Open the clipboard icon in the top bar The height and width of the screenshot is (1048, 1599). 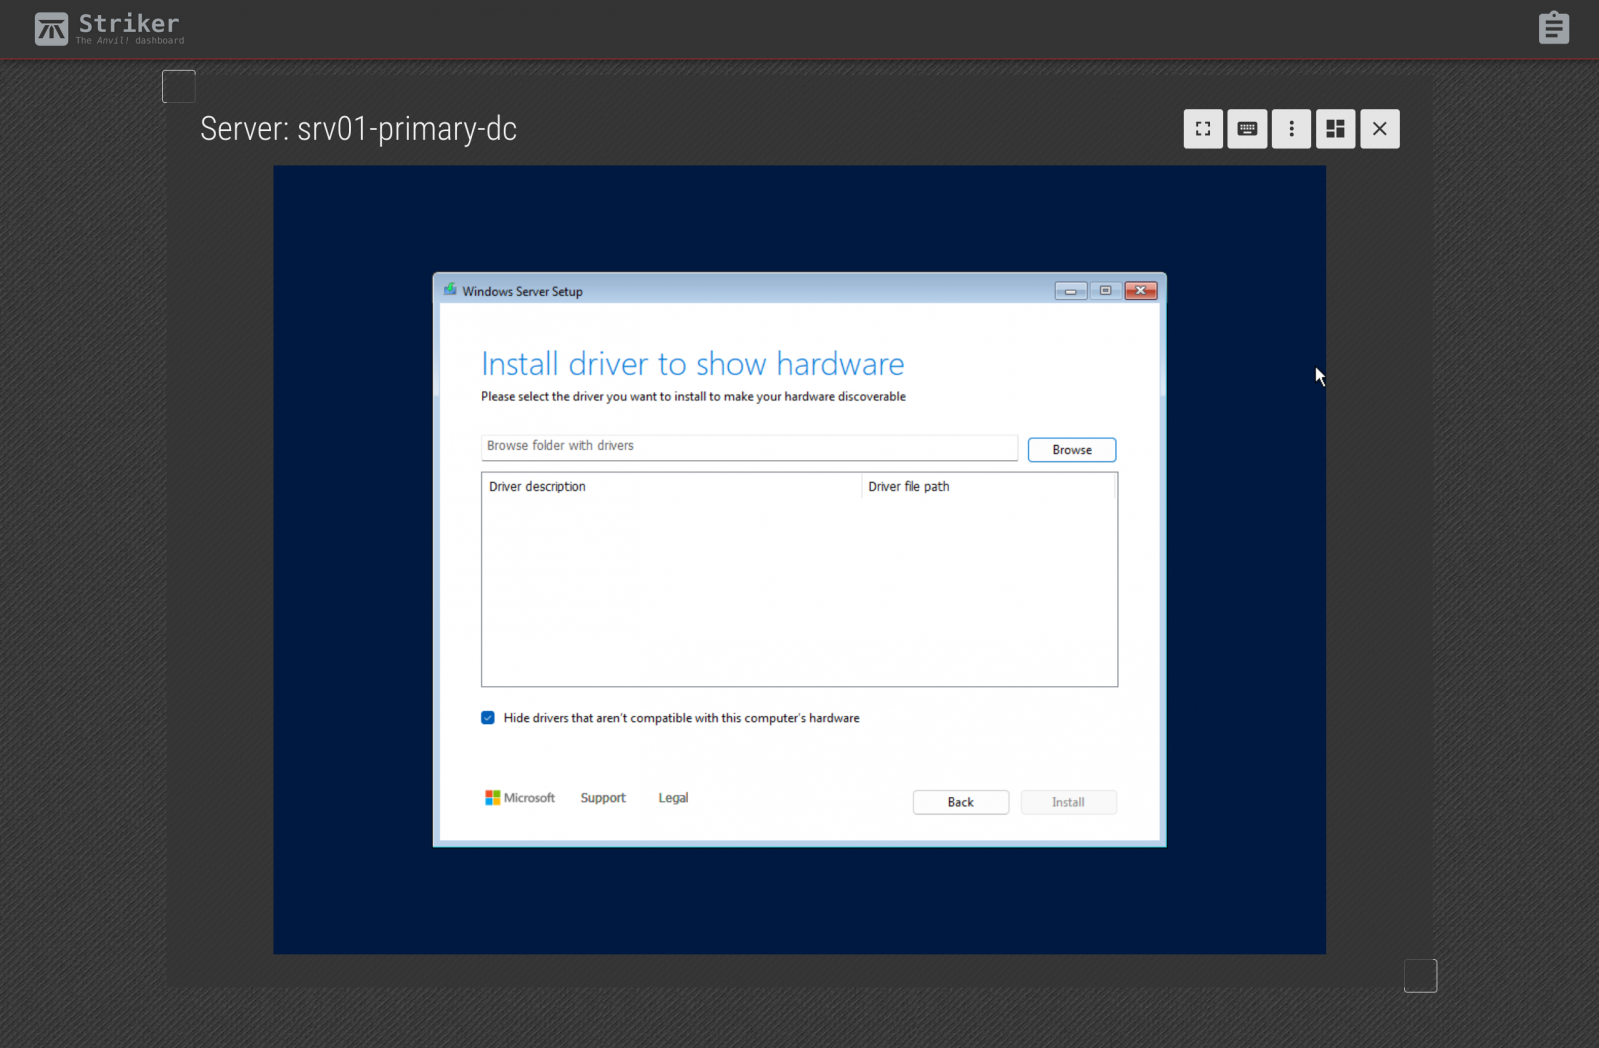click(x=1553, y=28)
